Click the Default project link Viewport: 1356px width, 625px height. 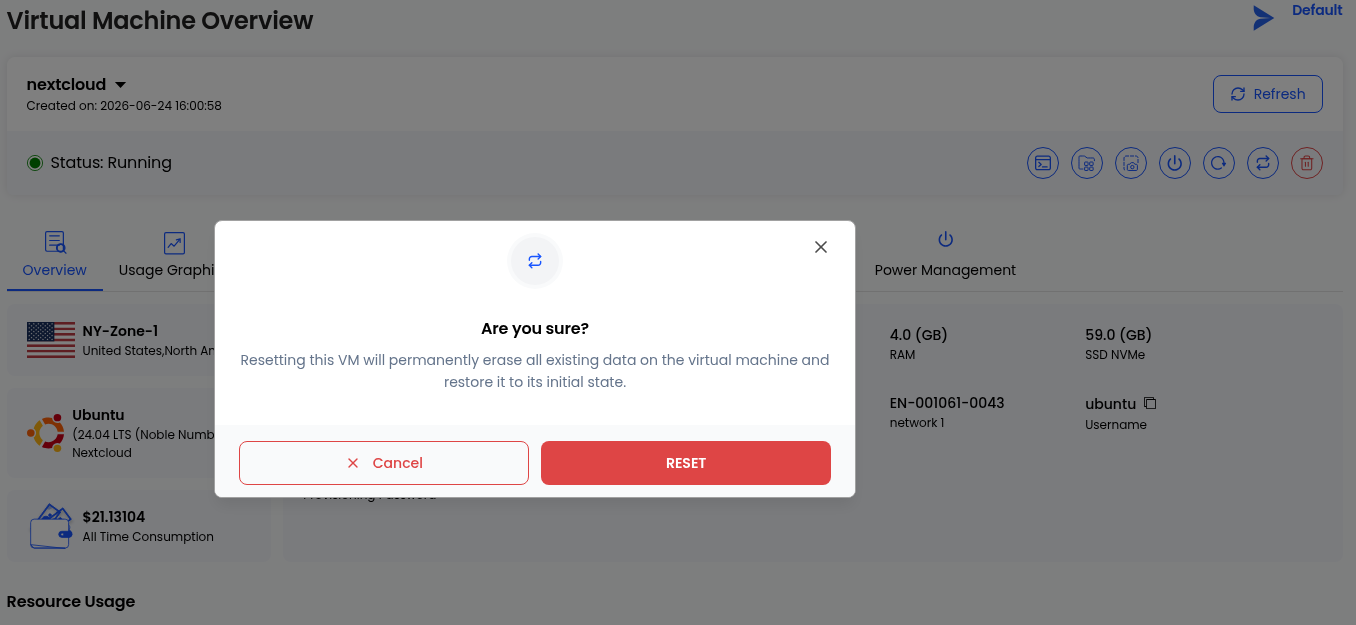pos(1317,10)
